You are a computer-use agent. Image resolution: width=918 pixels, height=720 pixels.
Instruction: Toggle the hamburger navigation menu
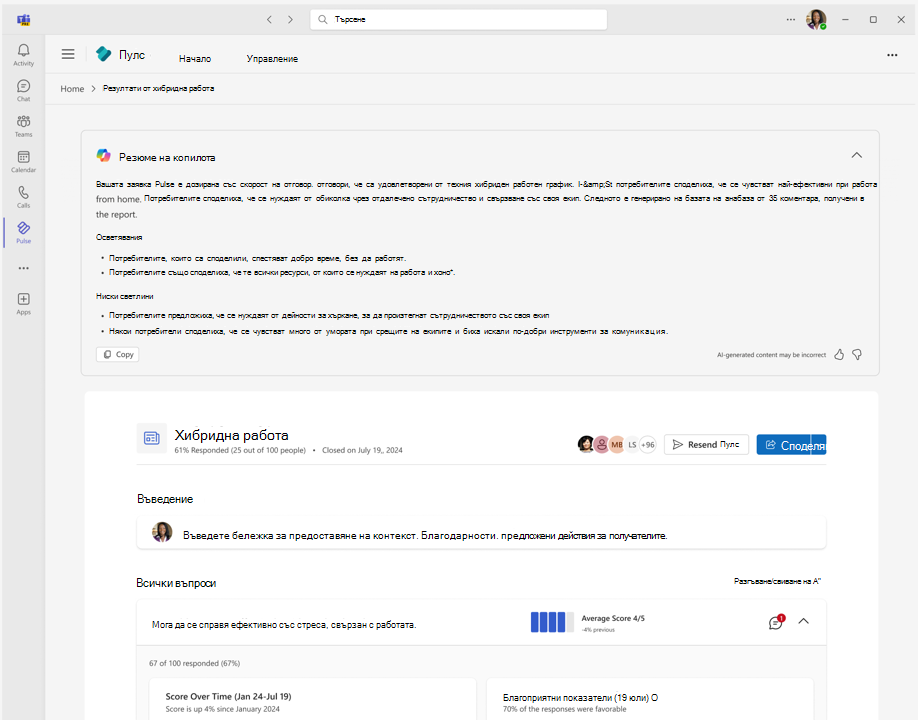point(68,55)
